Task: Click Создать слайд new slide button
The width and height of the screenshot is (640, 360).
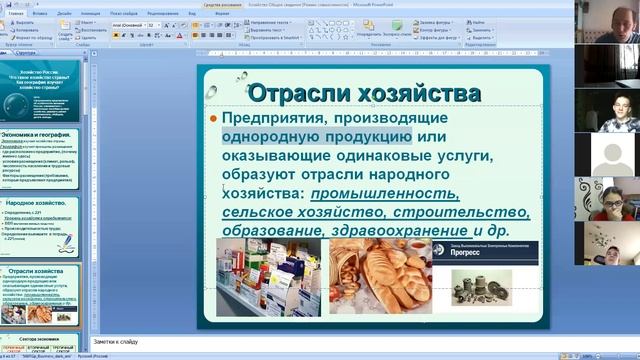Action: tap(64, 30)
